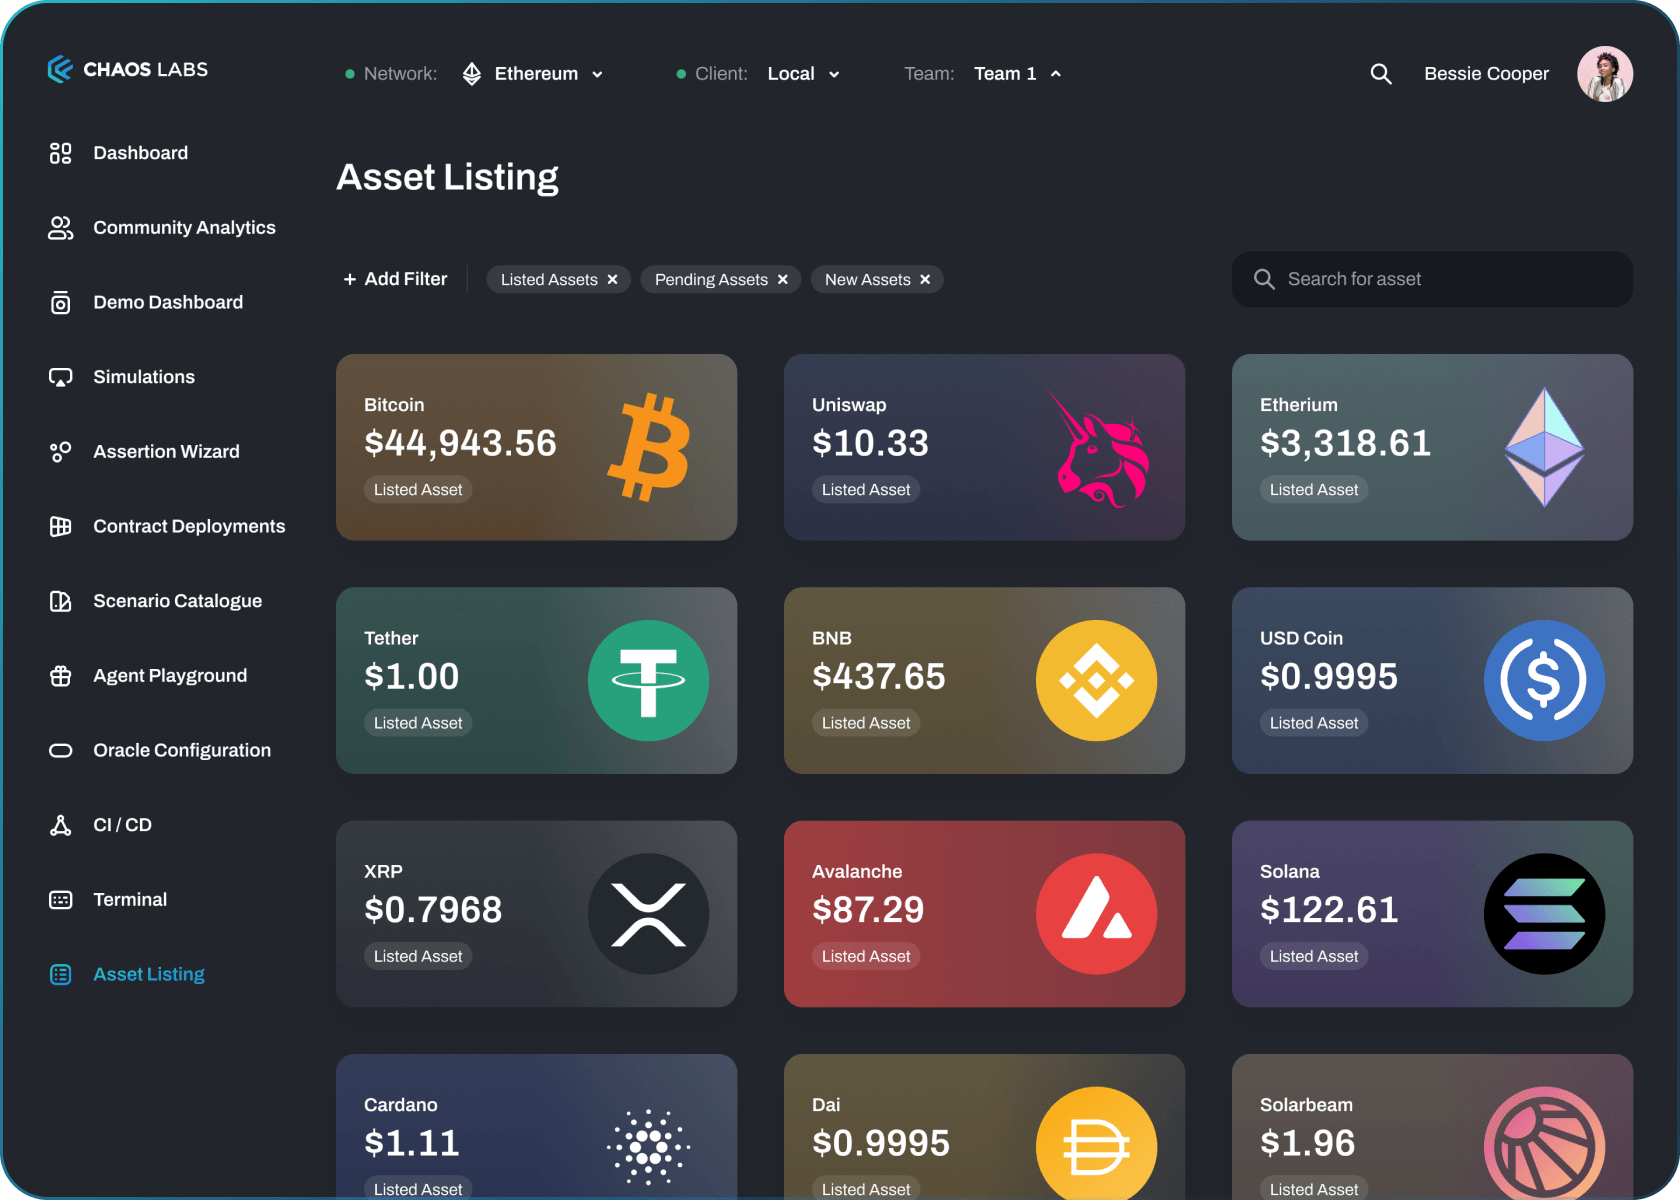Click the BNB yellow logo
The height and width of the screenshot is (1200, 1680).
click(x=1097, y=681)
